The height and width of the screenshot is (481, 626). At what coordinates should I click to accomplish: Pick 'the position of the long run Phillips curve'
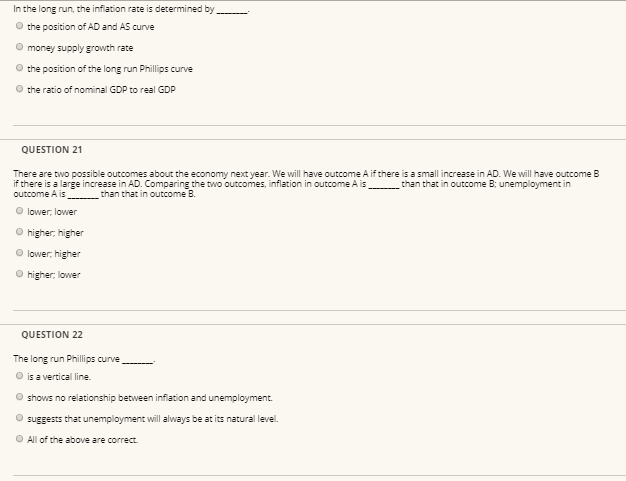tap(19, 67)
